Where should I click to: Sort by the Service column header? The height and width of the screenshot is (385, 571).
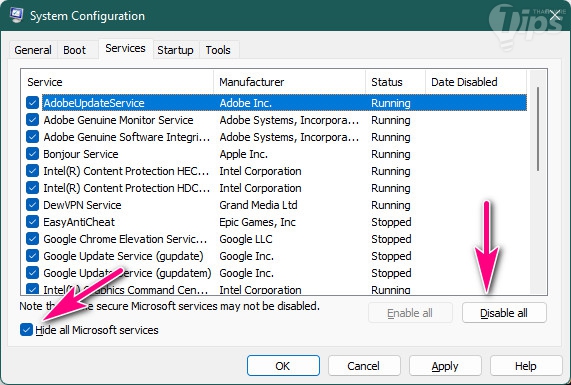117,82
